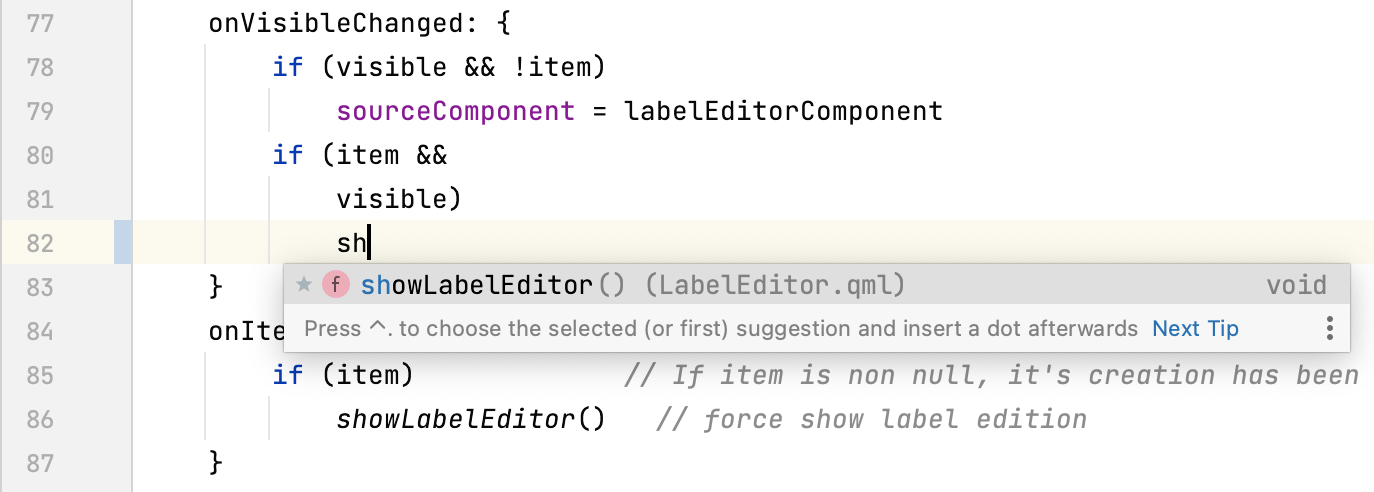Screen dimensions: 1374x492
Task: Click the labelEditorComponent identifier
Action: pos(783,111)
